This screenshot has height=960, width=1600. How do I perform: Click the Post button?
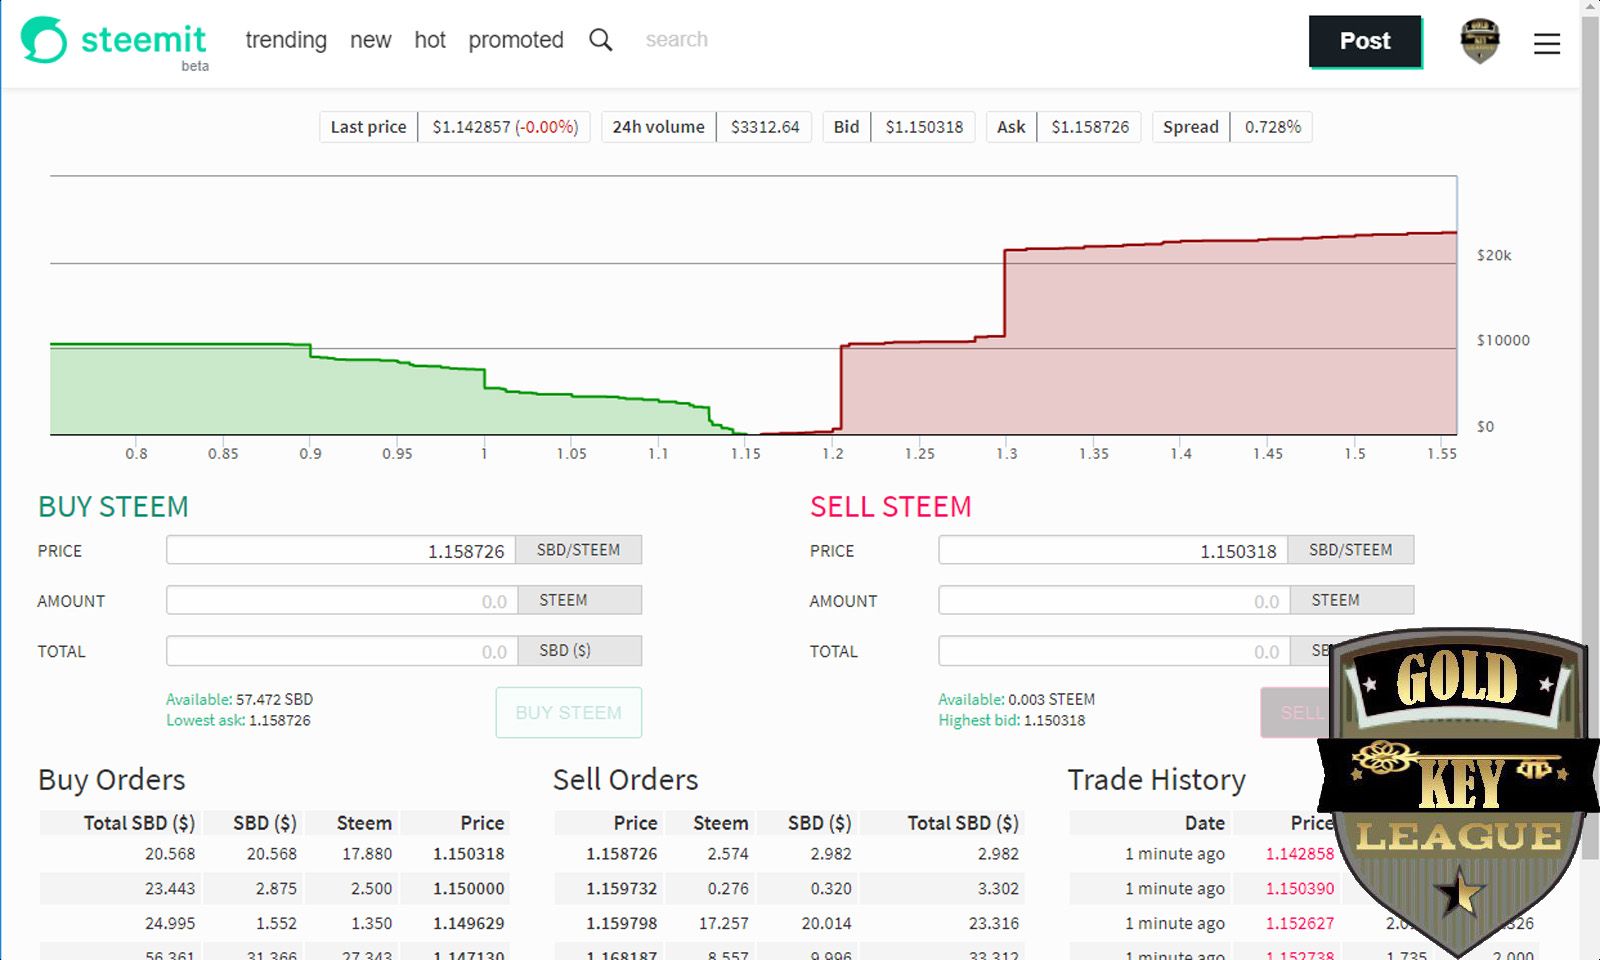(x=1365, y=41)
